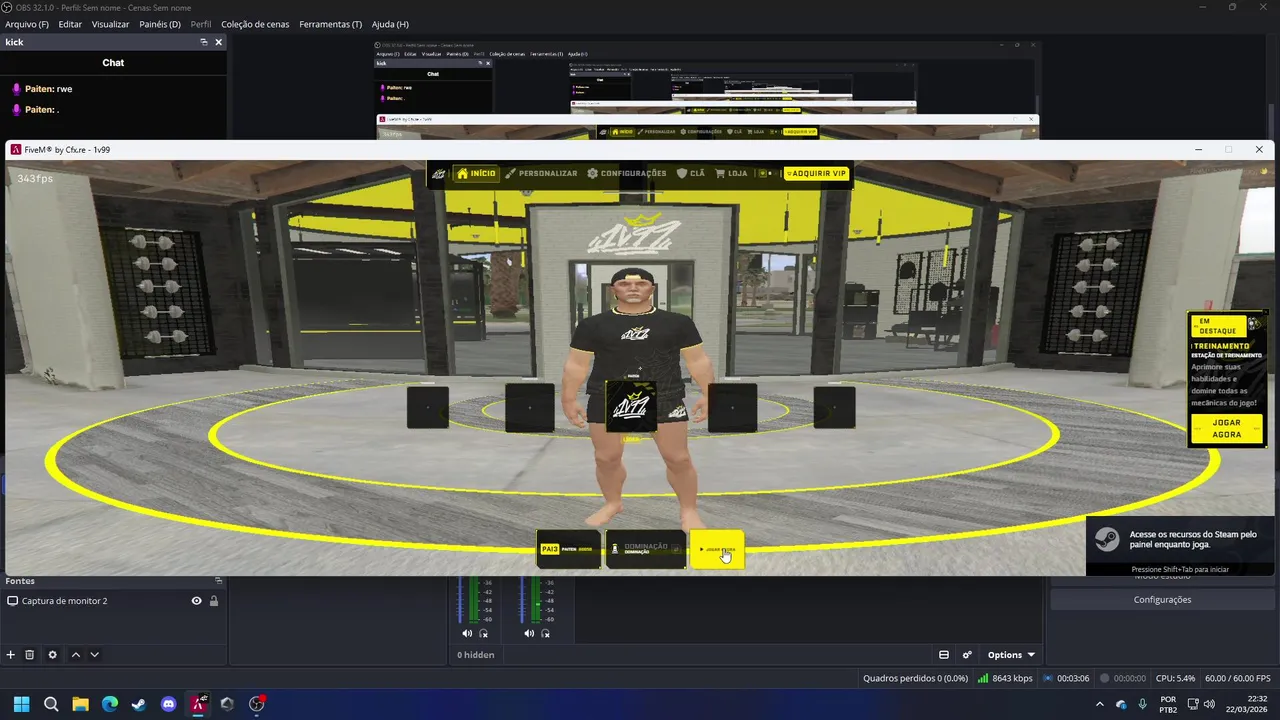Pop out the Fontes dock
Screen dimensions: 1280x720
(218, 581)
